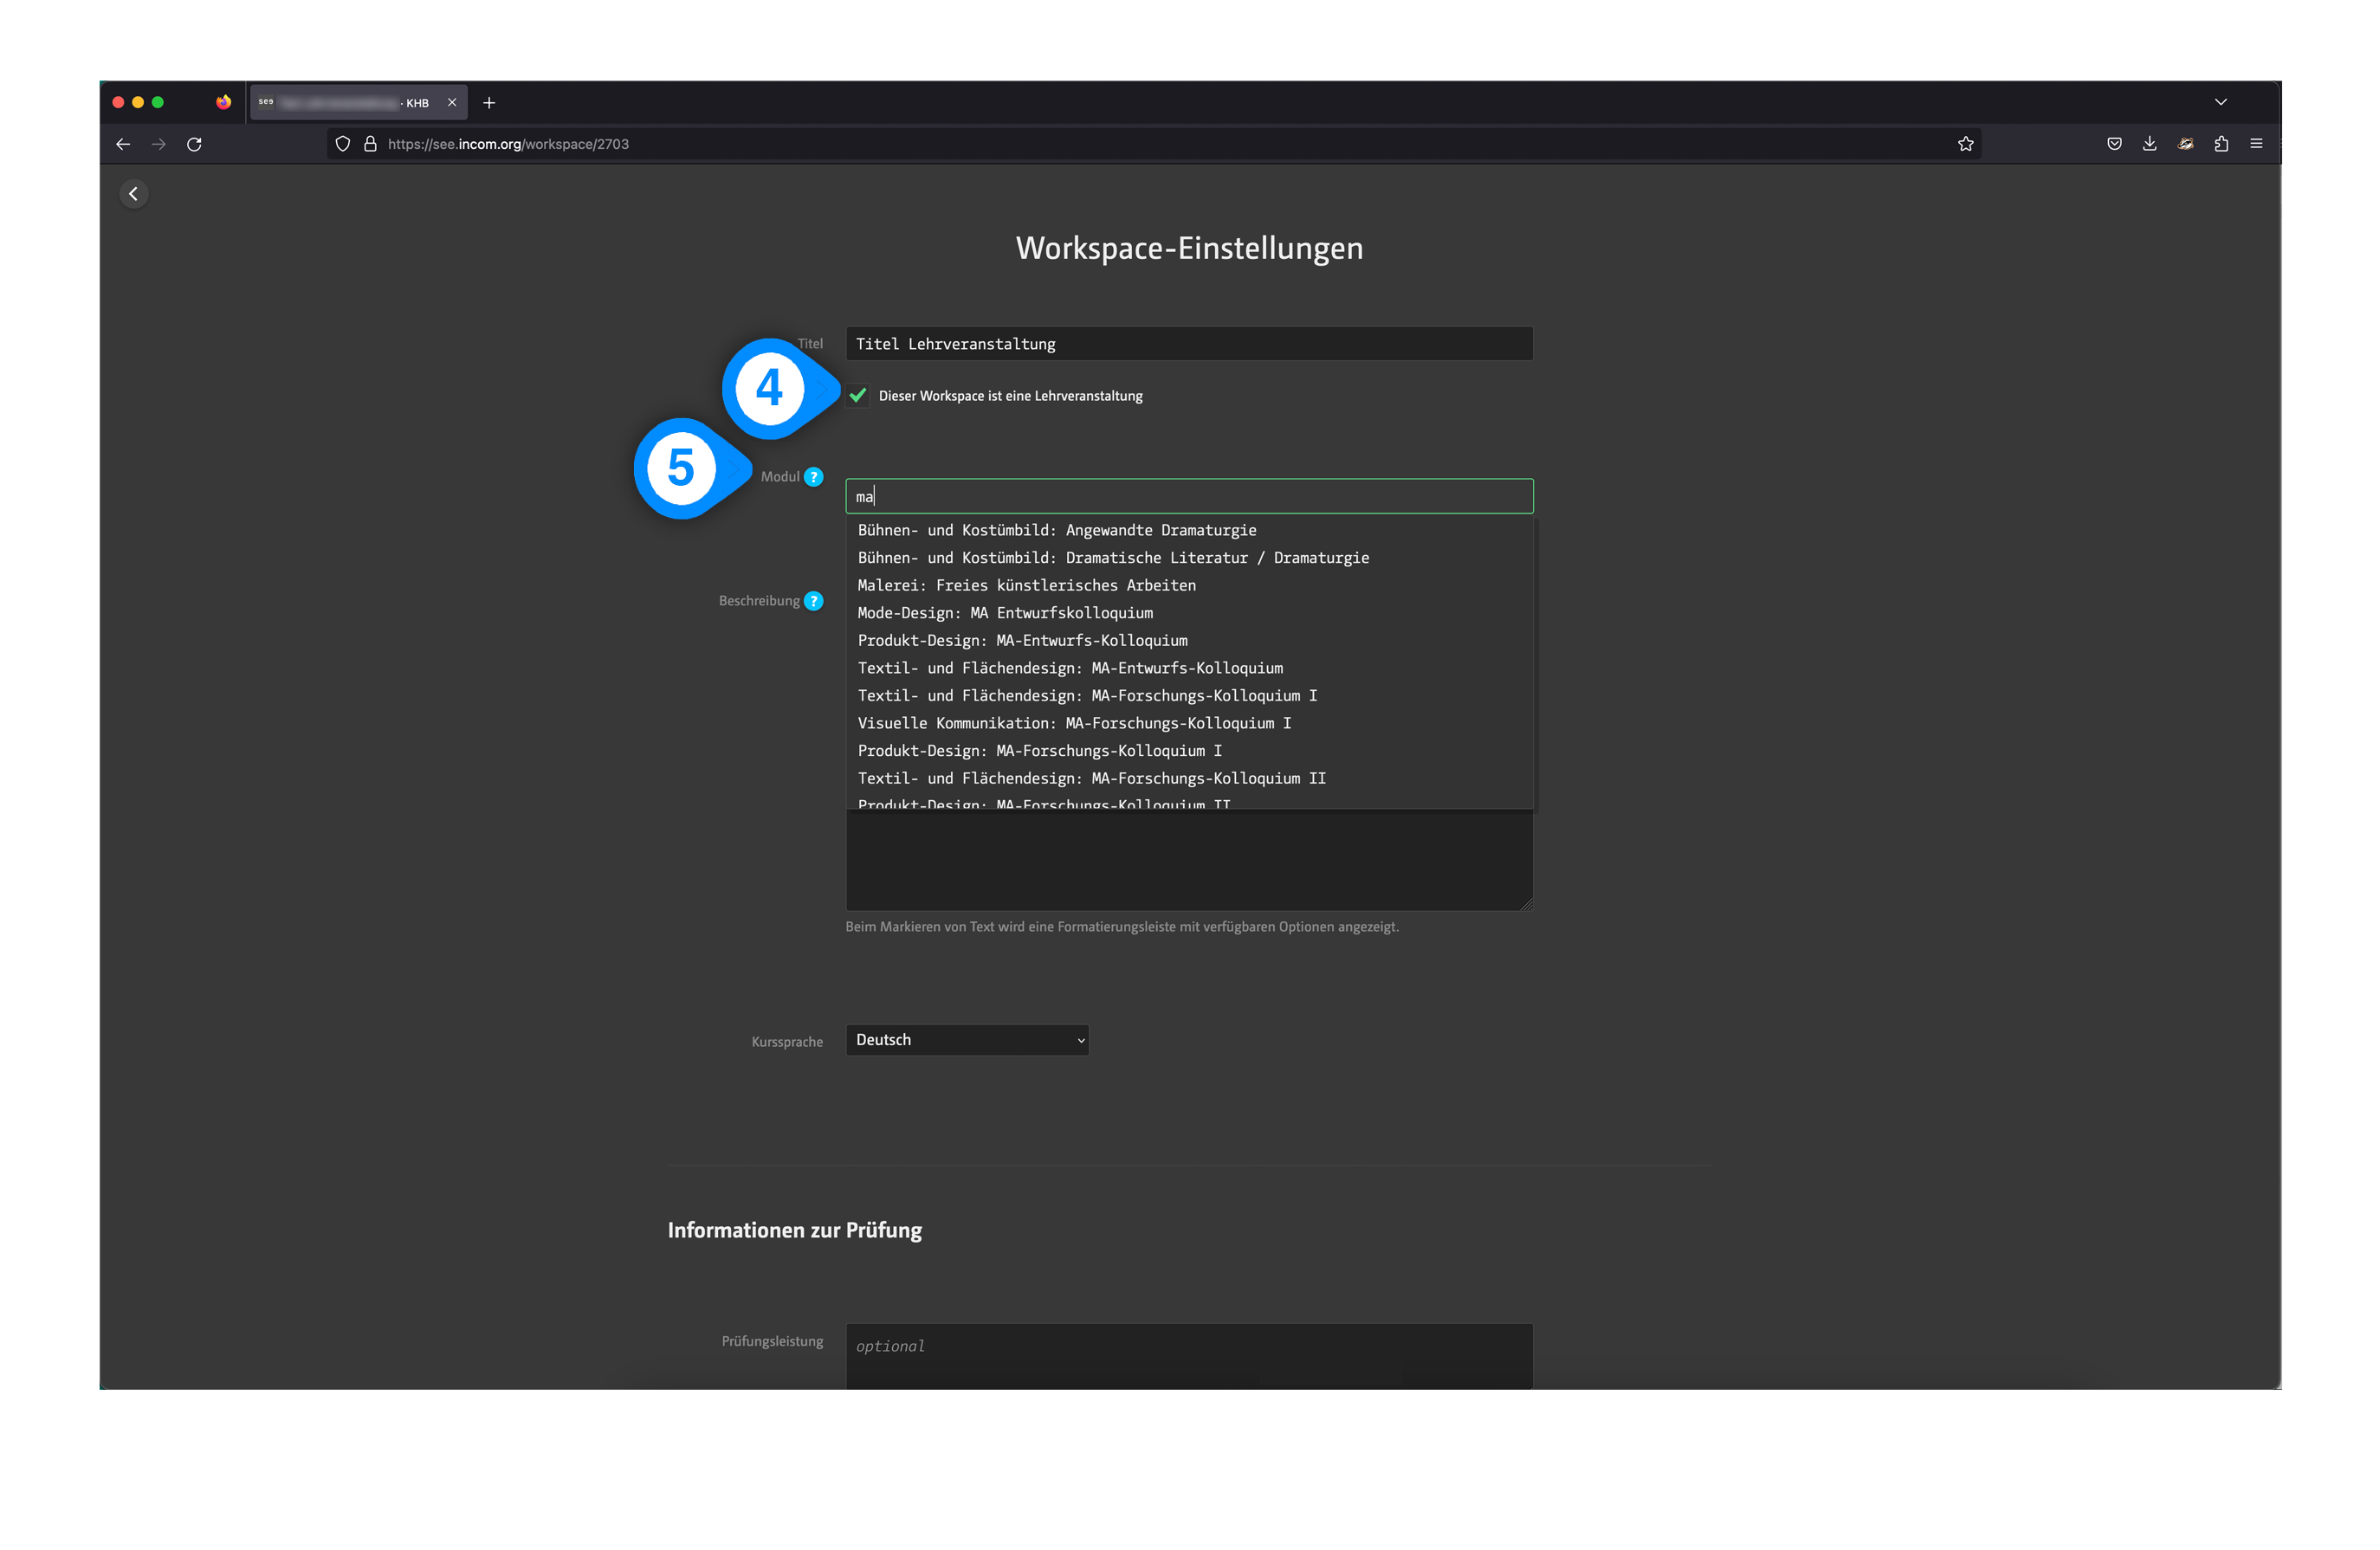Open the Pocket save icon
Screen dimensions: 2380x1550
click(x=2114, y=144)
